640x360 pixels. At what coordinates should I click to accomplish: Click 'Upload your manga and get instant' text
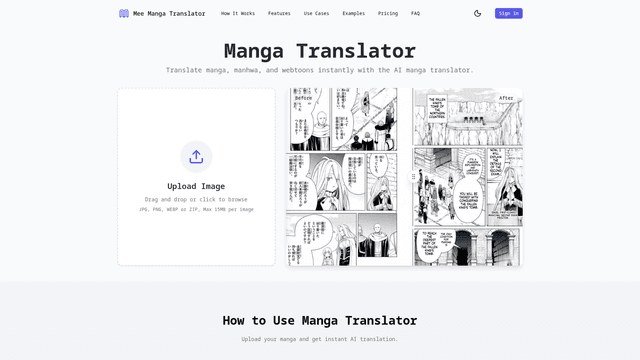(320, 339)
